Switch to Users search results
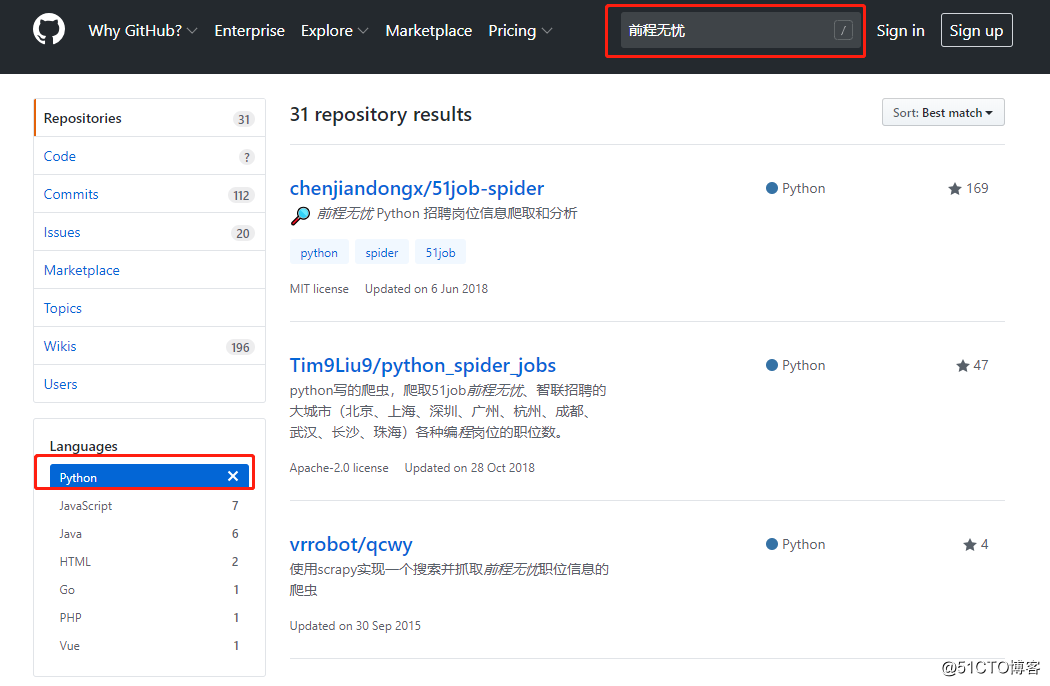The image size is (1050, 686). [149, 384]
